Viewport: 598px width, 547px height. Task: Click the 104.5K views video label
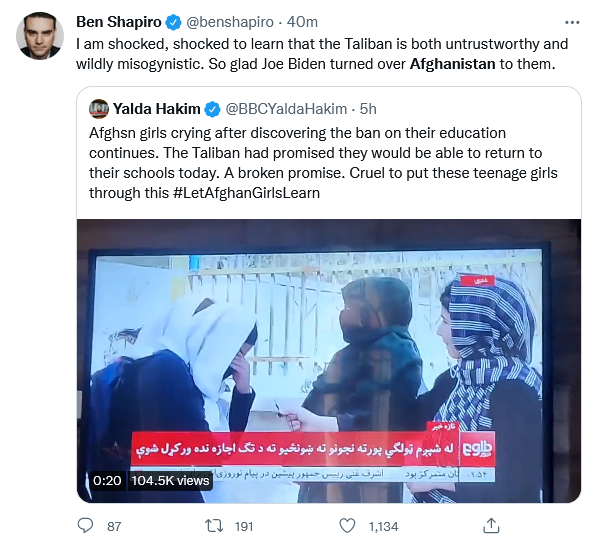pos(170,480)
